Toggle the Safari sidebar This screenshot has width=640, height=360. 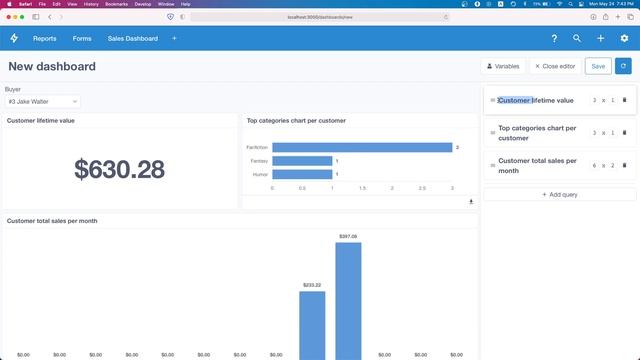[x=36, y=17]
